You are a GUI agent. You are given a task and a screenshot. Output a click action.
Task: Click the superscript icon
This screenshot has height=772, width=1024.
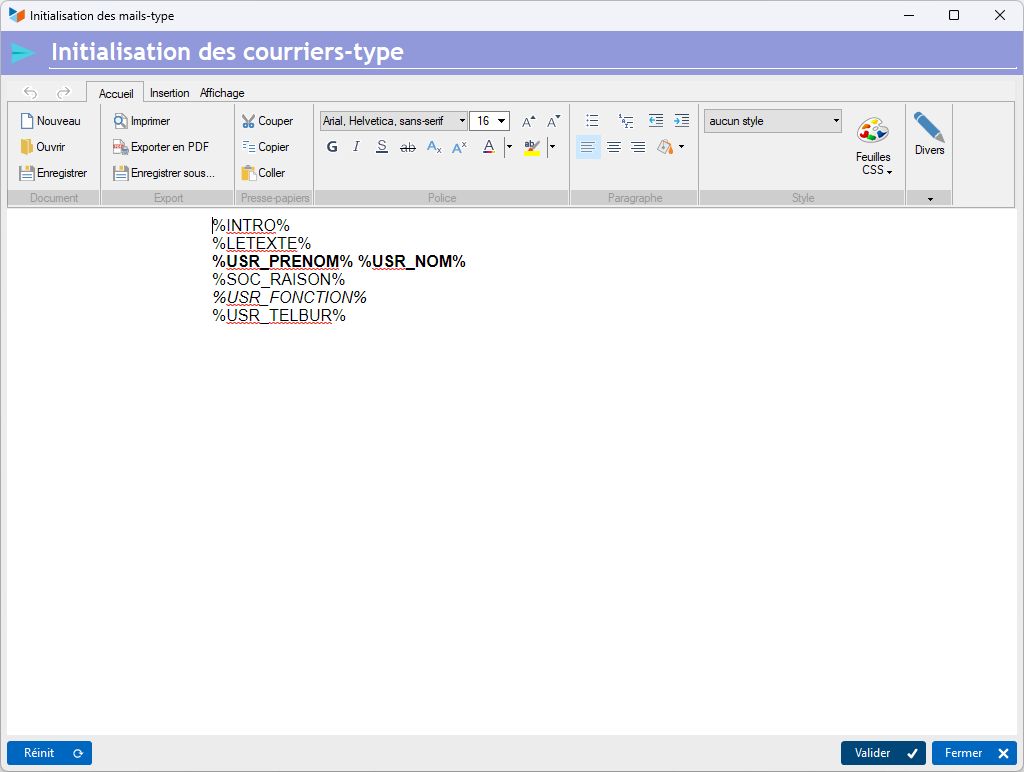coord(459,147)
